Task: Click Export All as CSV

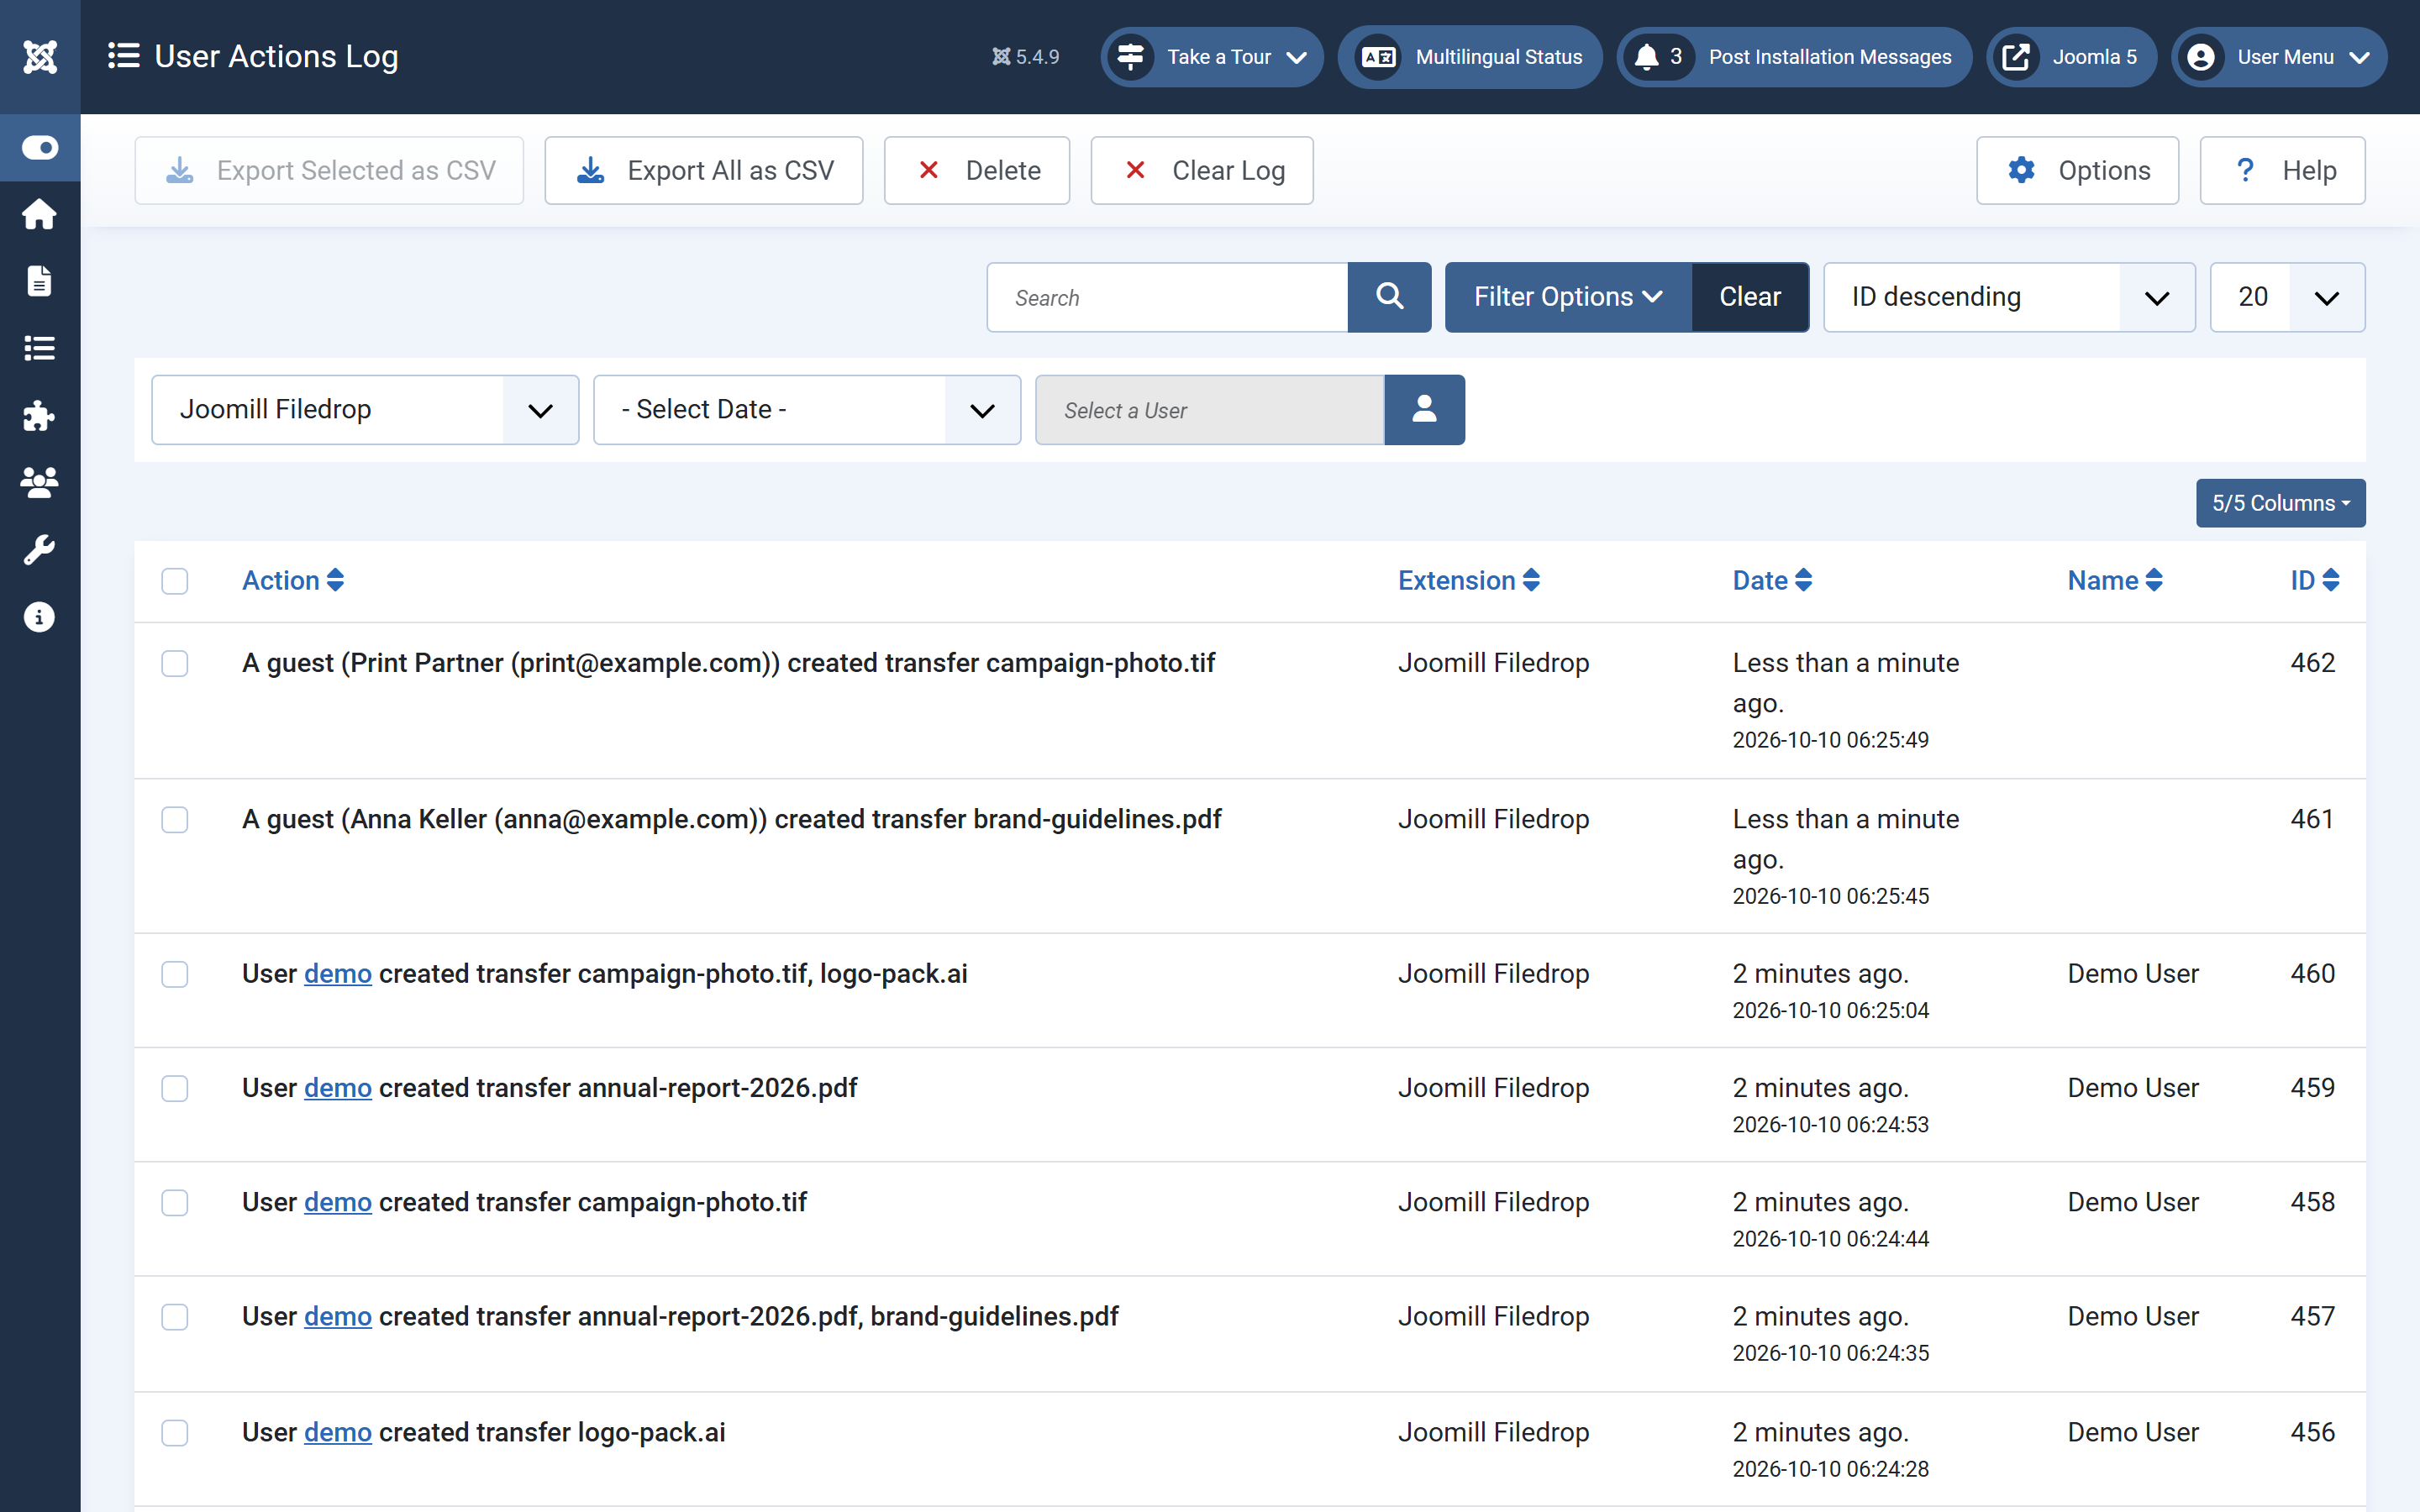Action: point(704,171)
